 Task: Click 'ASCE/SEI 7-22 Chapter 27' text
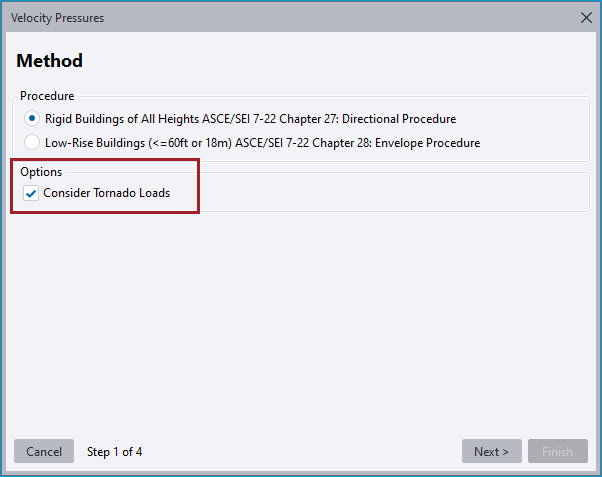[270, 119]
